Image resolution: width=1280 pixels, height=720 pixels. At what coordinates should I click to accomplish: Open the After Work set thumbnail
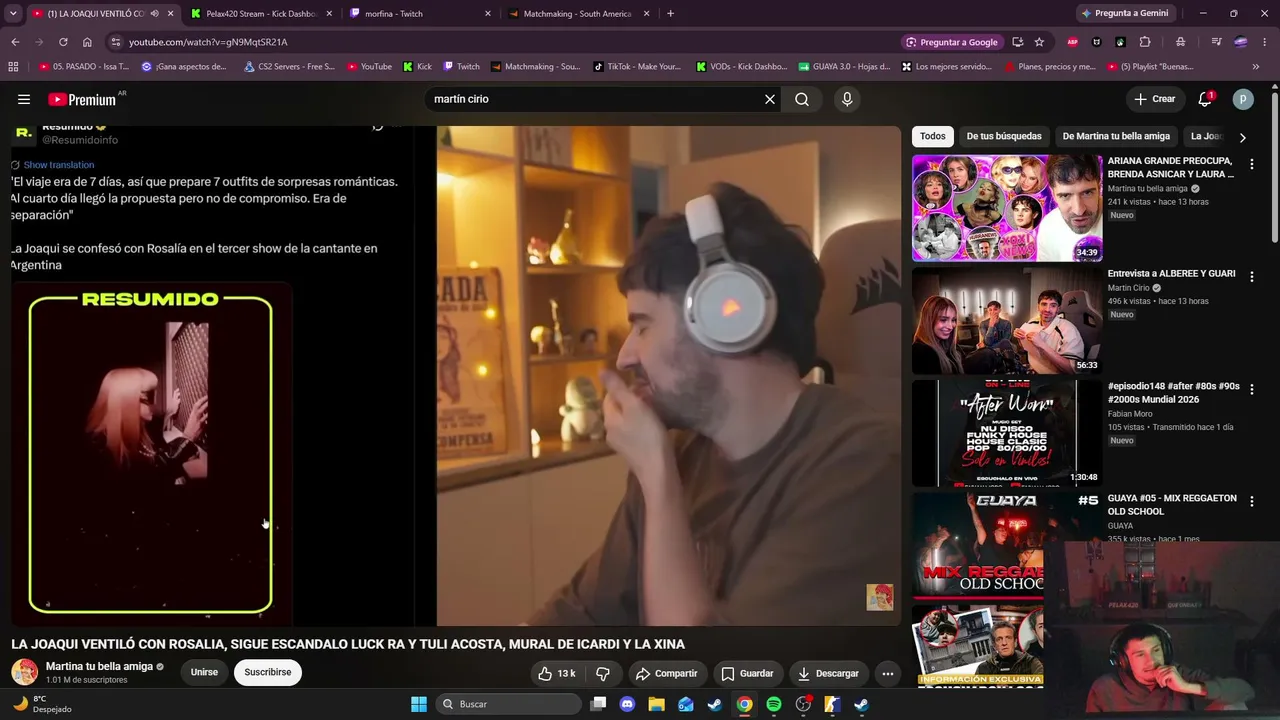tap(1007, 433)
